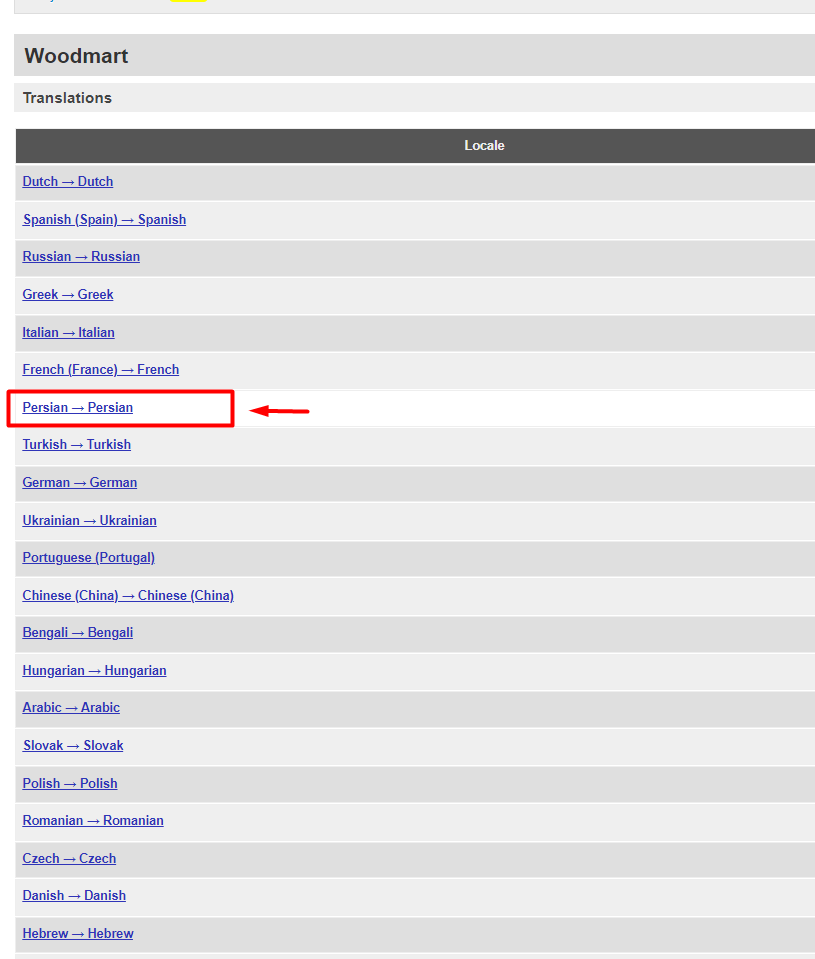Click the Russian → Russian locale link

click(x=81, y=257)
